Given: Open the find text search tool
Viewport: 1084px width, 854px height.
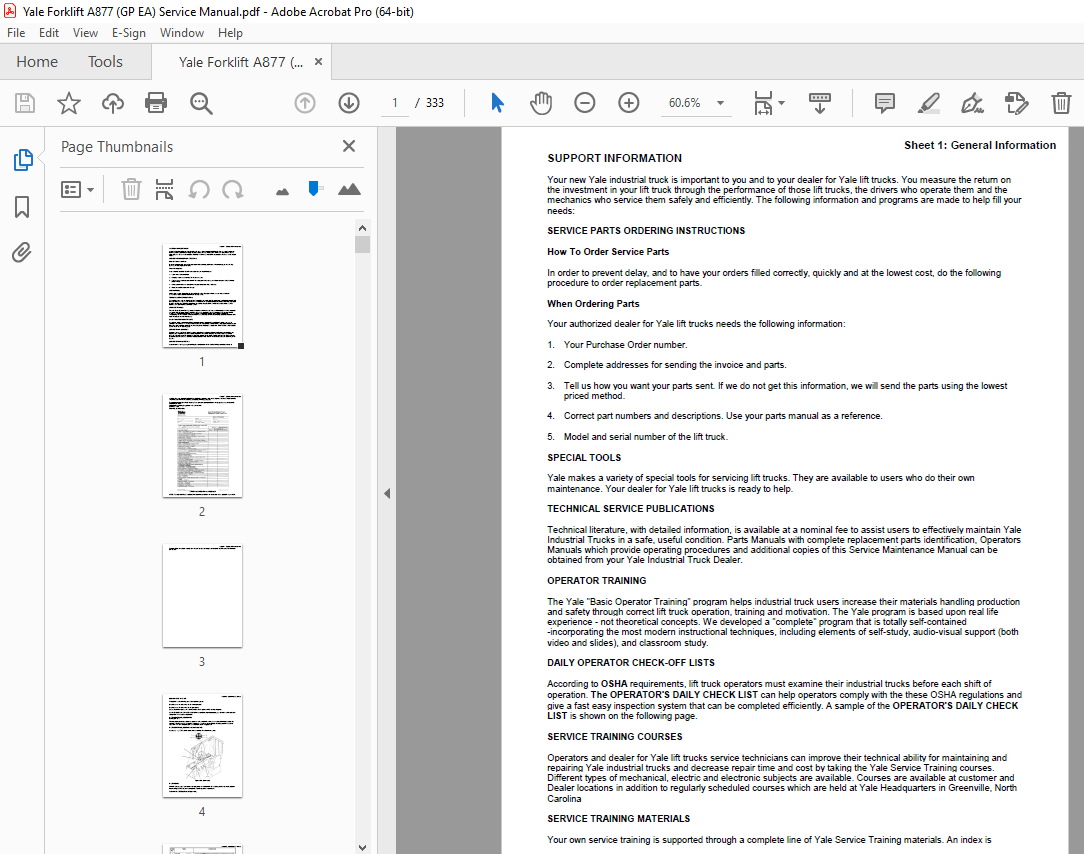Looking at the screenshot, I should [x=201, y=103].
